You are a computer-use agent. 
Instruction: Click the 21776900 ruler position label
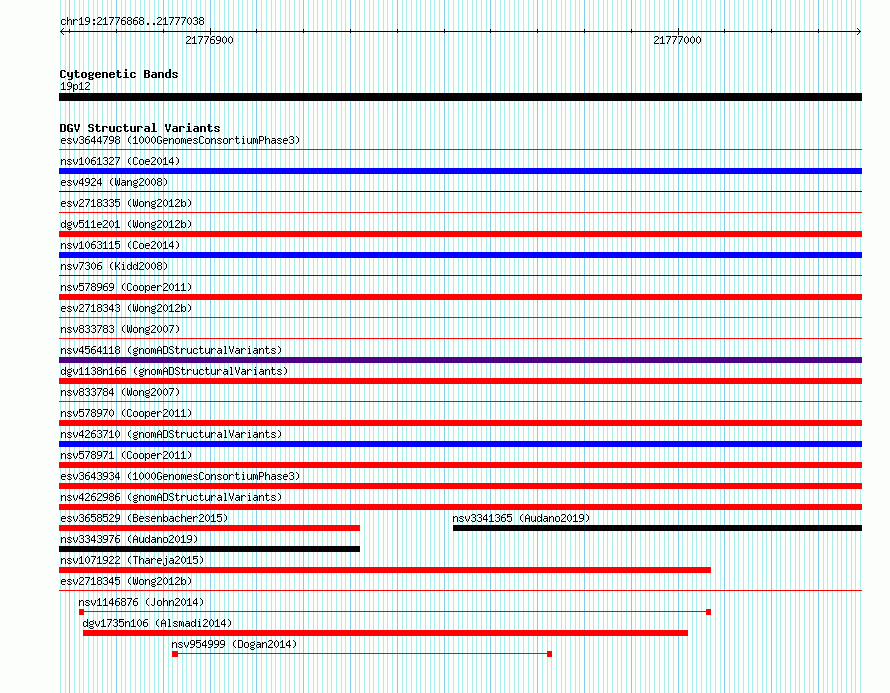click(209, 40)
